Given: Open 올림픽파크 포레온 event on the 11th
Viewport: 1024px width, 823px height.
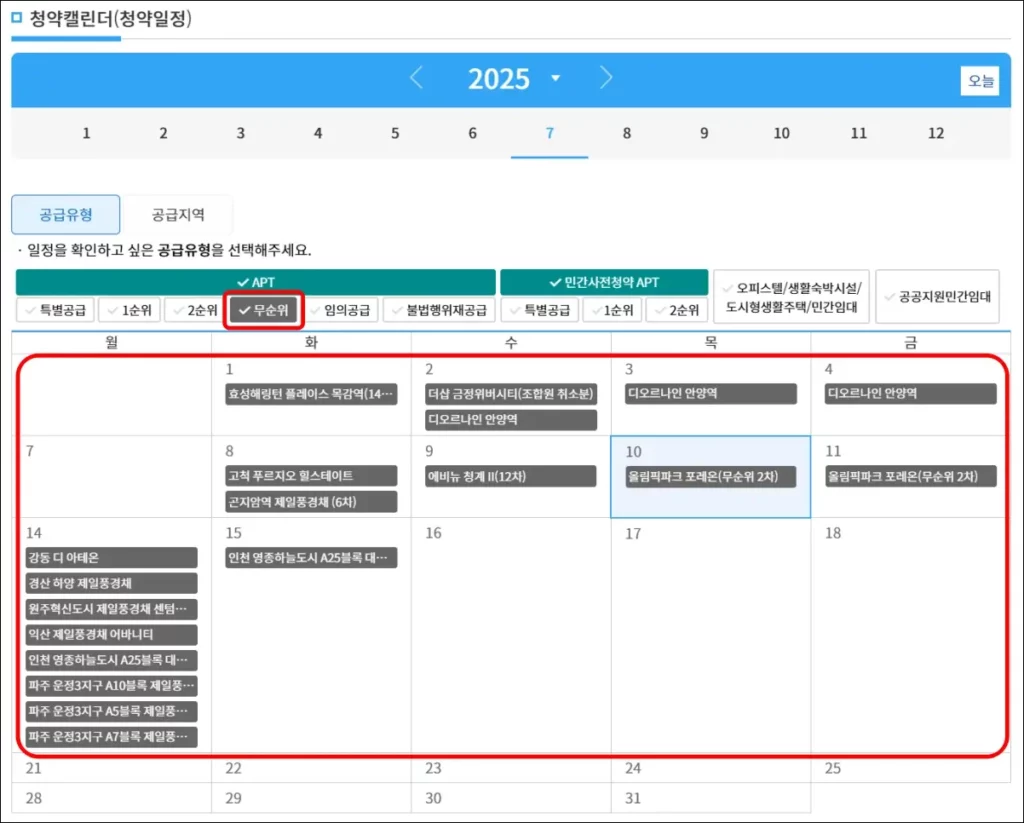Looking at the screenshot, I should coord(910,476).
